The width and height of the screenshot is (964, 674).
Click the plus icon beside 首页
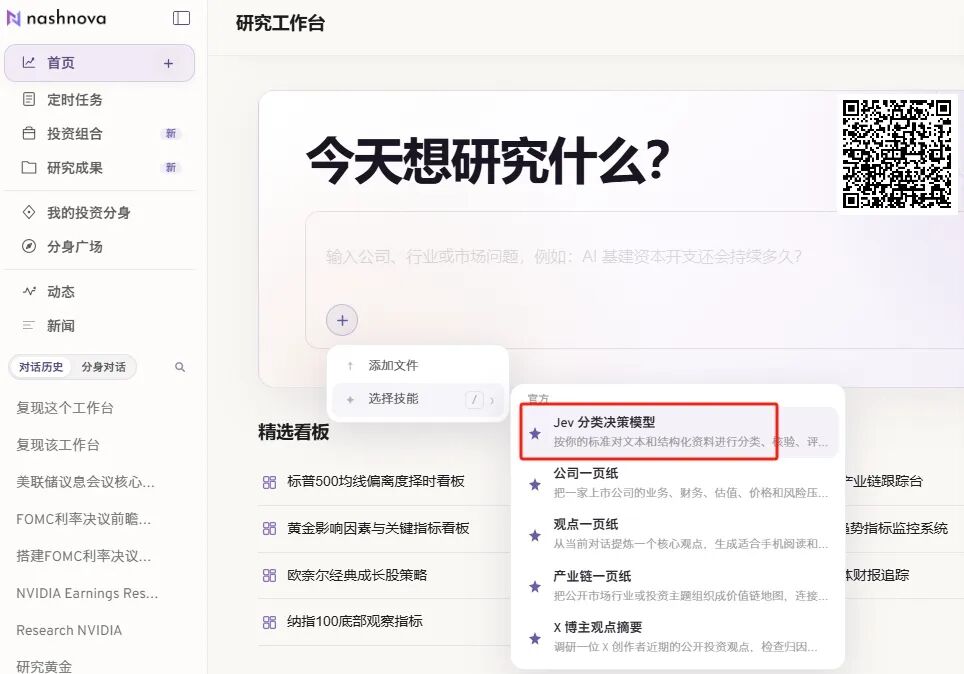click(x=168, y=63)
